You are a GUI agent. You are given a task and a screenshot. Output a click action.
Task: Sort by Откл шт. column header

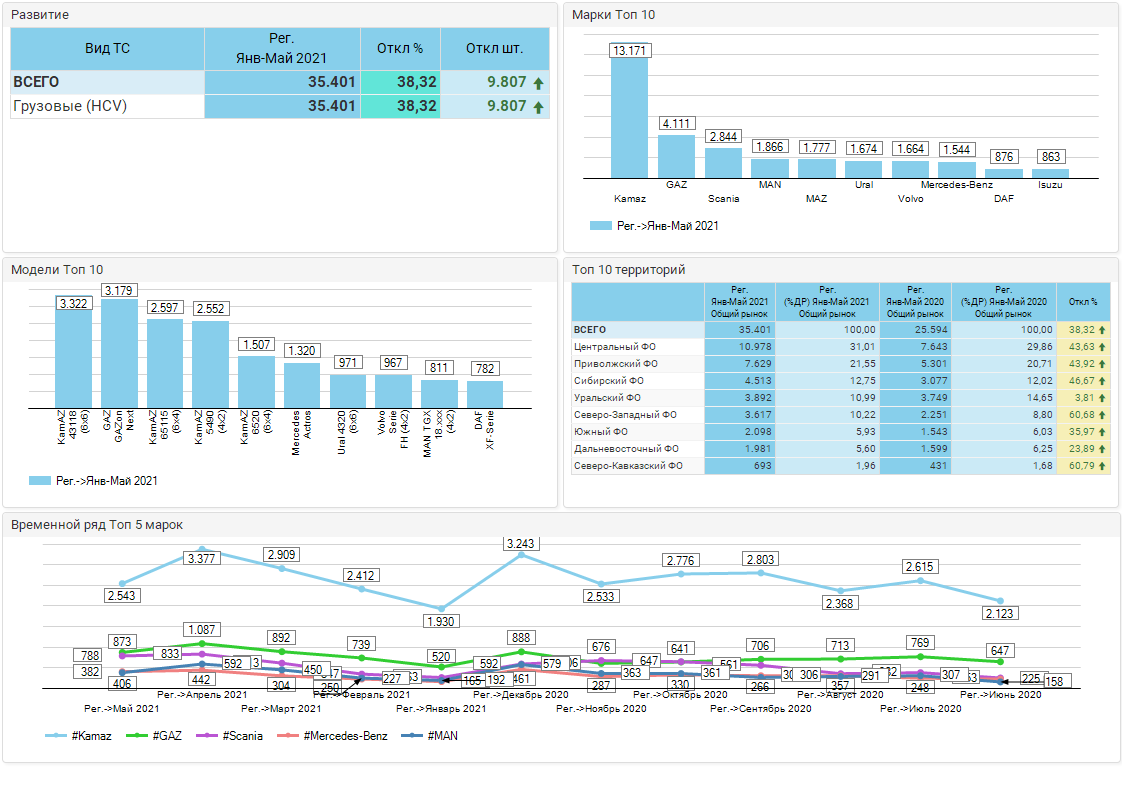coord(495,48)
